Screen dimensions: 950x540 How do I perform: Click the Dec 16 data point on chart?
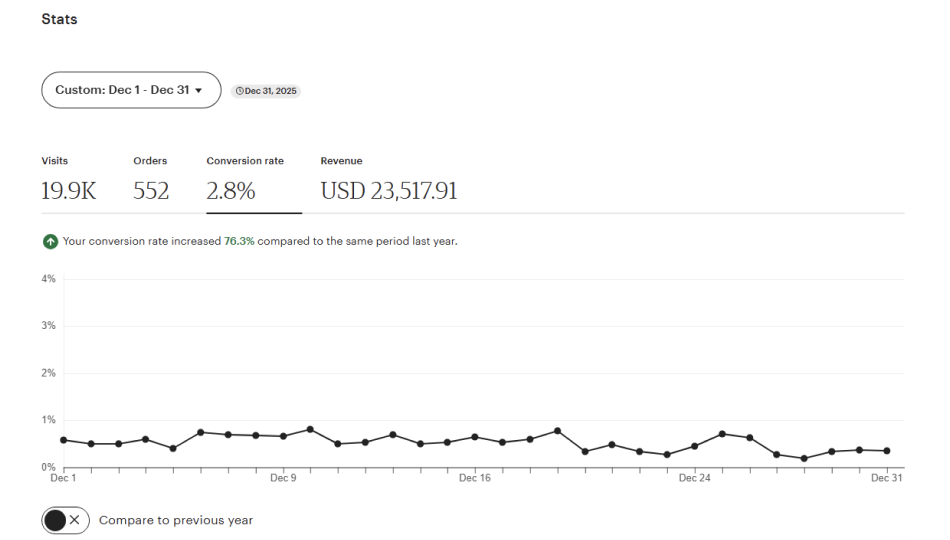[475, 437]
